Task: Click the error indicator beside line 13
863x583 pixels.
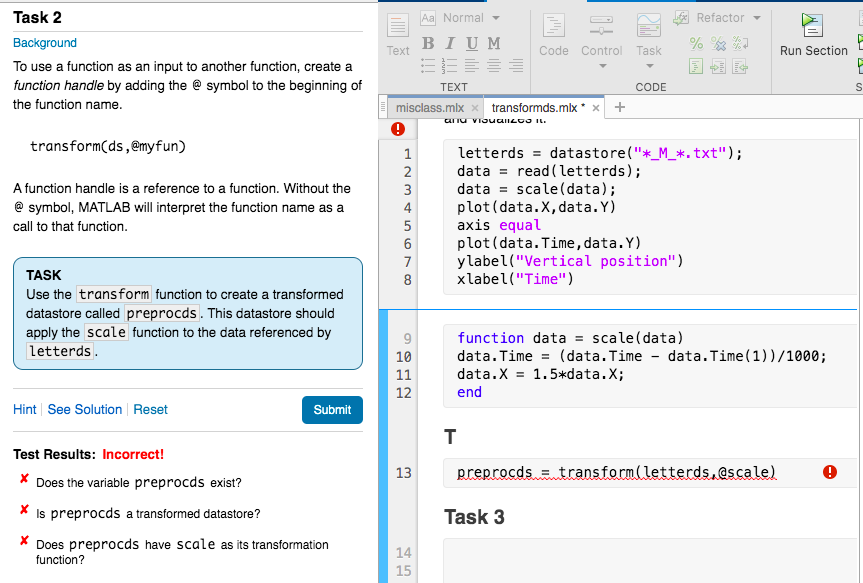Action: (x=830, y=470)
